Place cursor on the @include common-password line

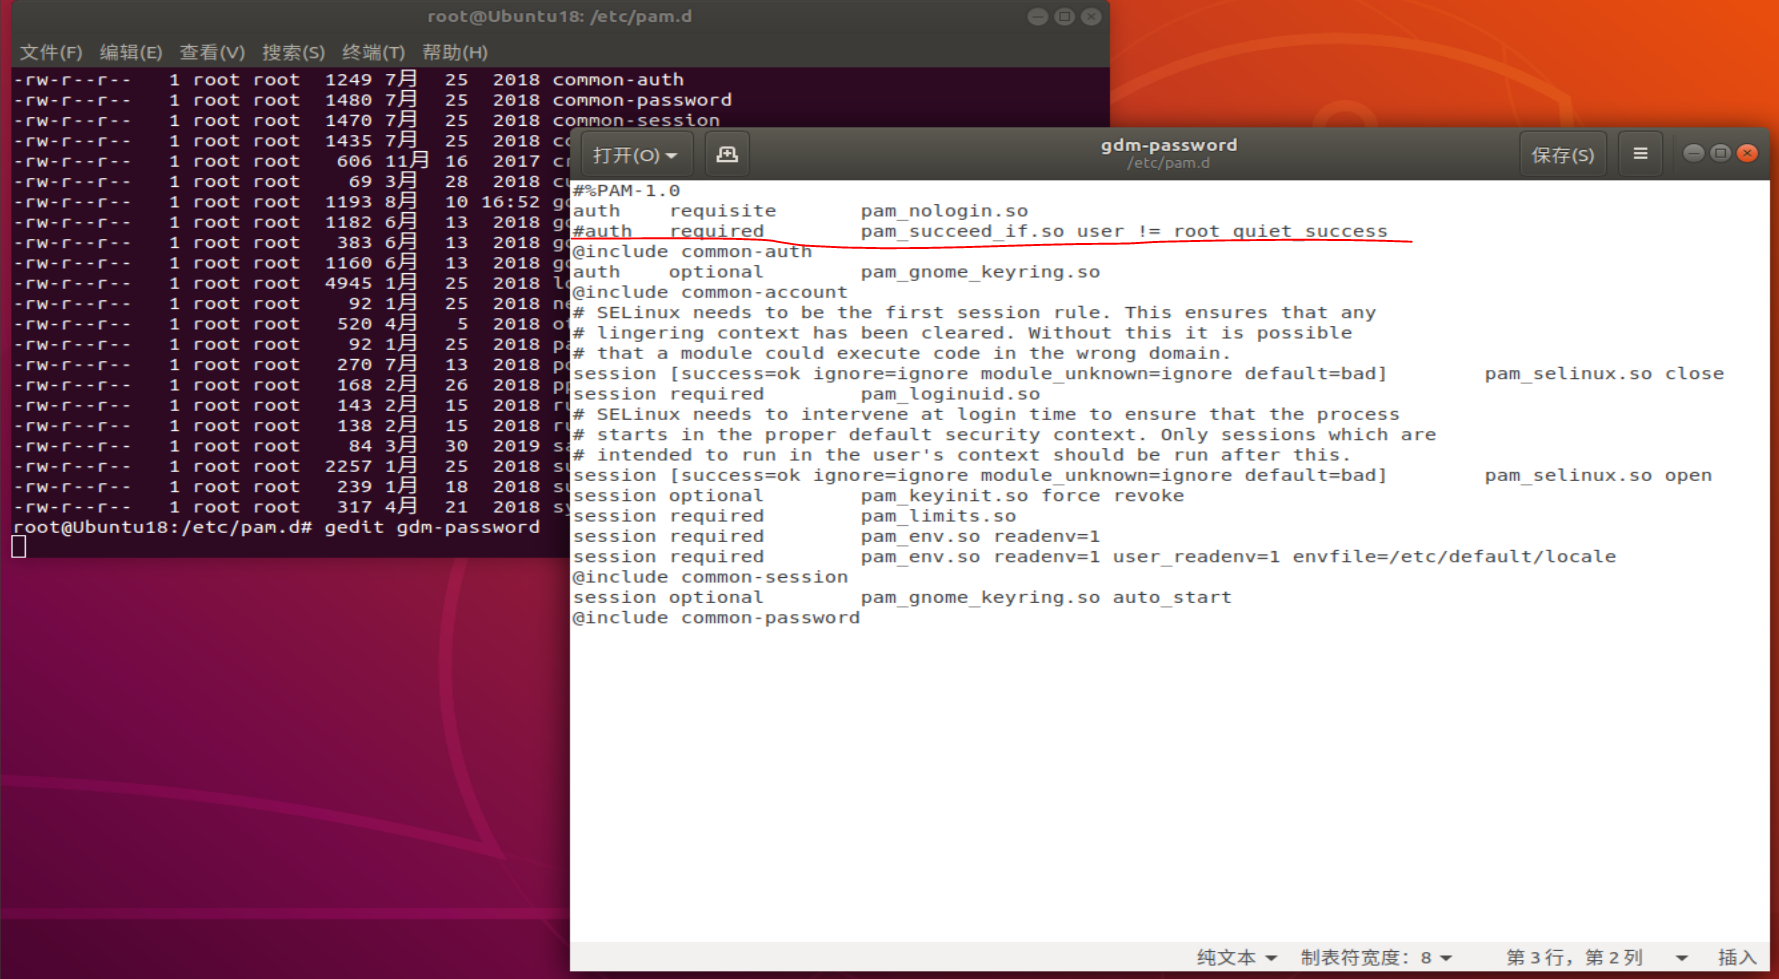715,617
